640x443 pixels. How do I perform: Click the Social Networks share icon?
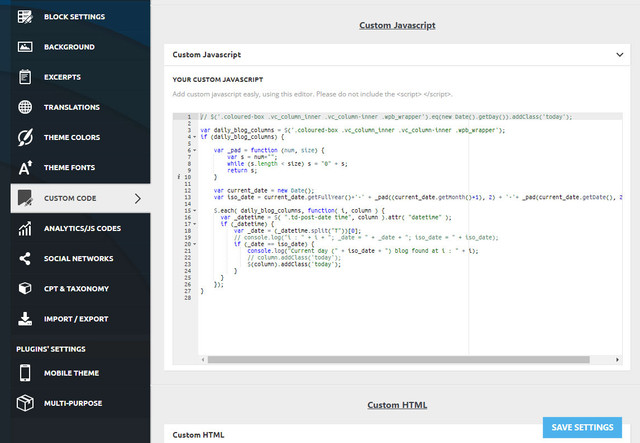[25, 258]
